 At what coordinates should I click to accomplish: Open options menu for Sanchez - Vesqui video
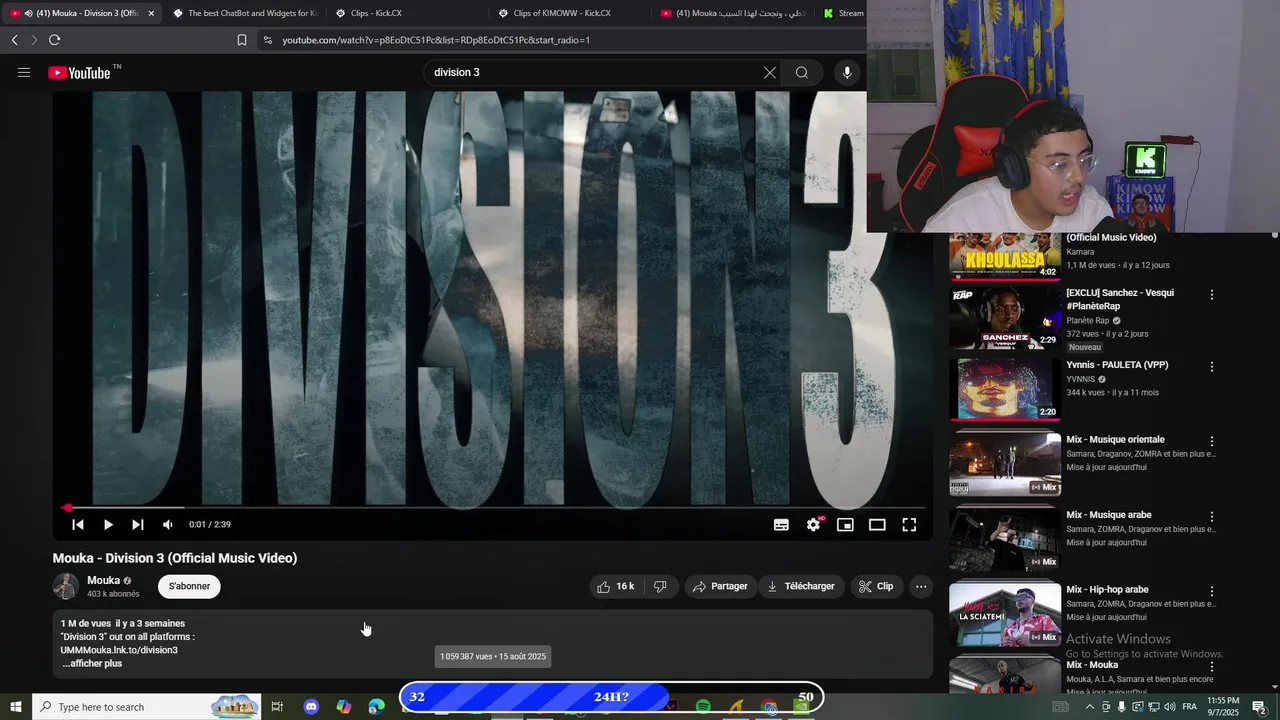pyautogui.click(x=1212, y=295)
